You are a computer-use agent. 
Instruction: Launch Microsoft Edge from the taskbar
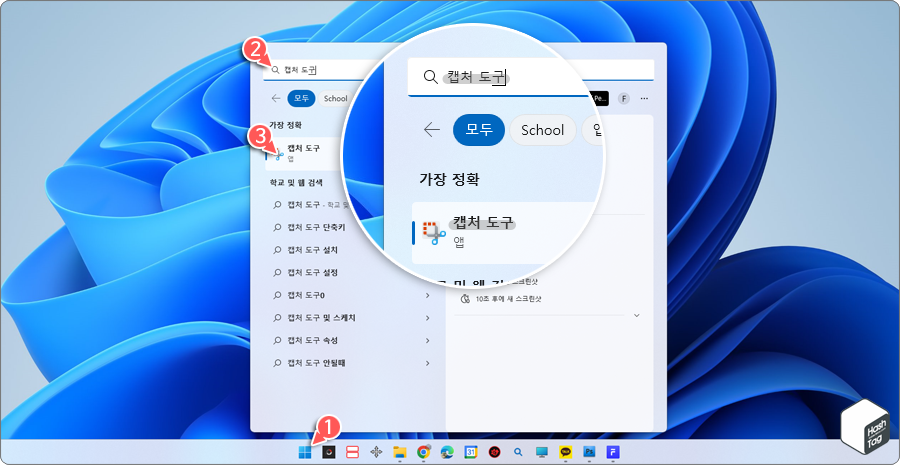[448, 452]
